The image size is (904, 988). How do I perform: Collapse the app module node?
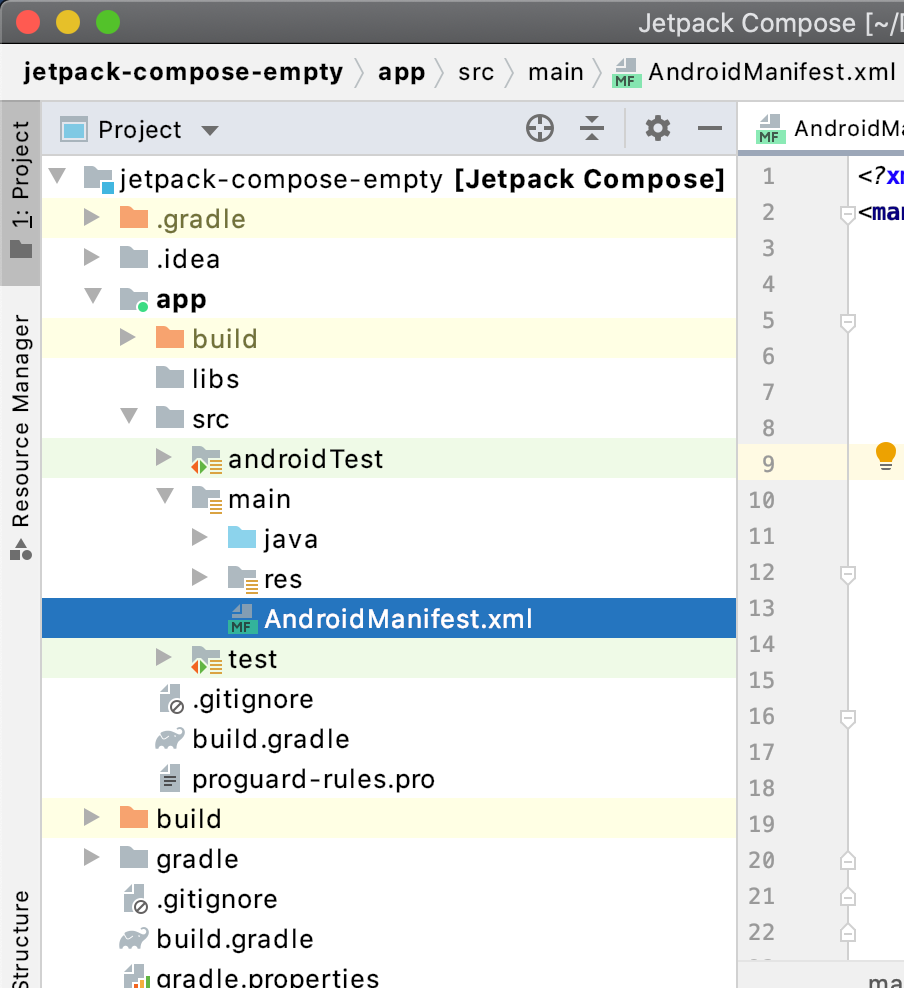pos(93,296)
